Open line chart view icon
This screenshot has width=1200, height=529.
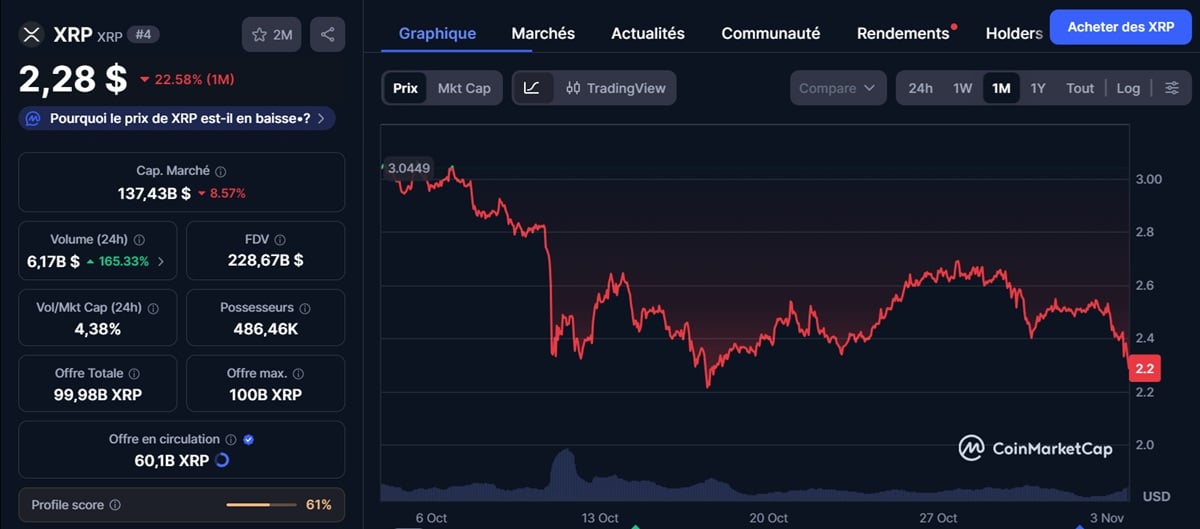click(532, 88)
